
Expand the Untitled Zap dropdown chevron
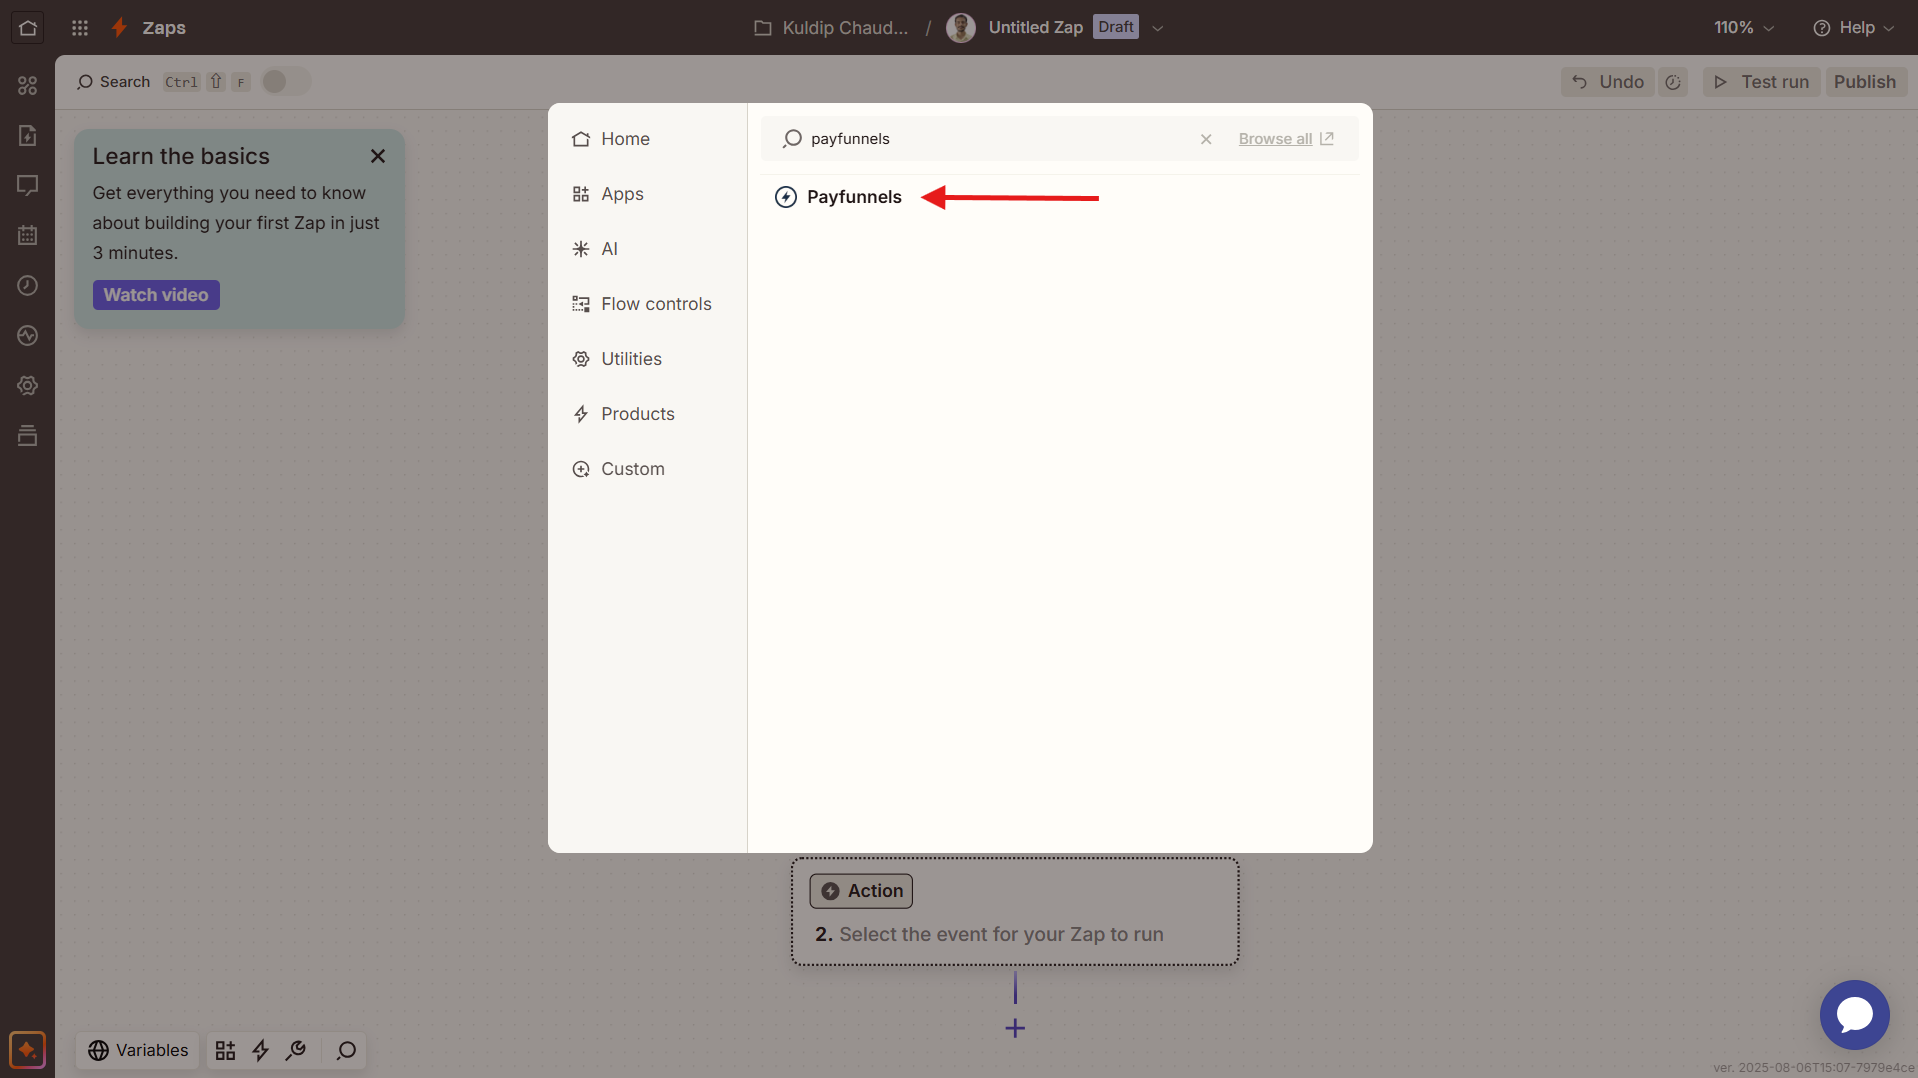(1158, 28)
